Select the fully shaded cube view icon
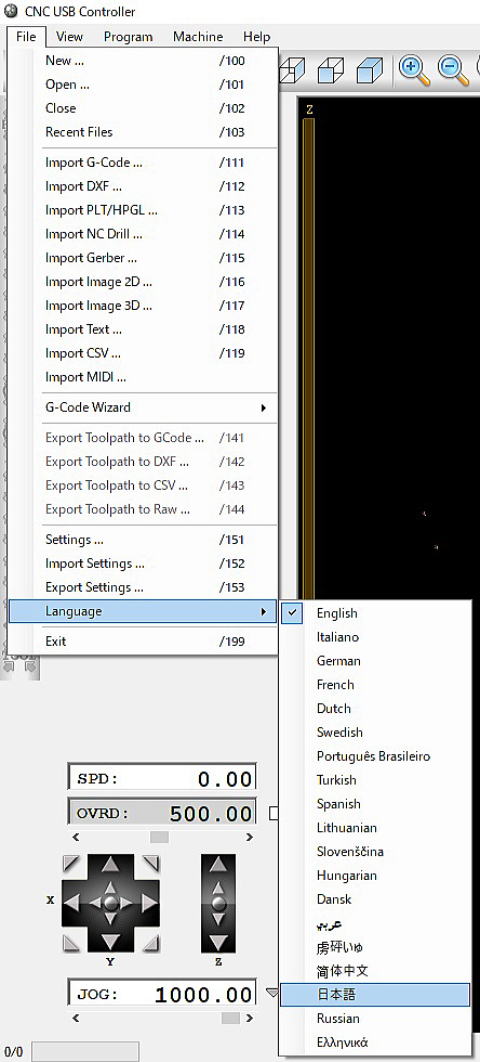480x1062 pixels. coord(370,70)
